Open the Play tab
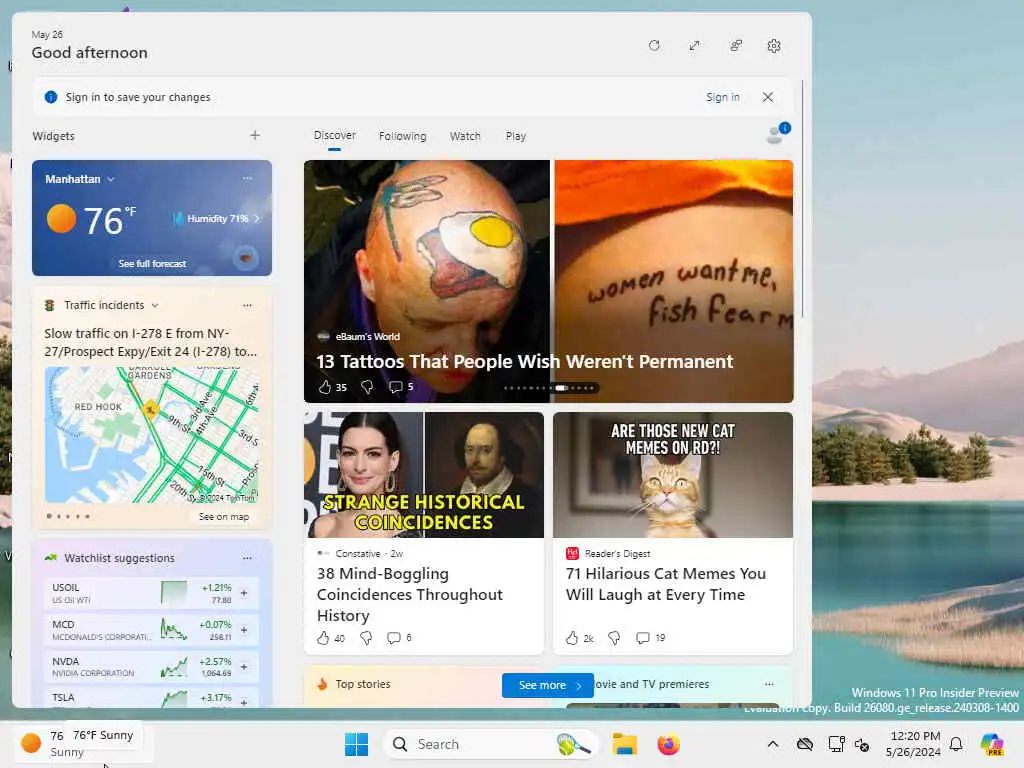 515,136
